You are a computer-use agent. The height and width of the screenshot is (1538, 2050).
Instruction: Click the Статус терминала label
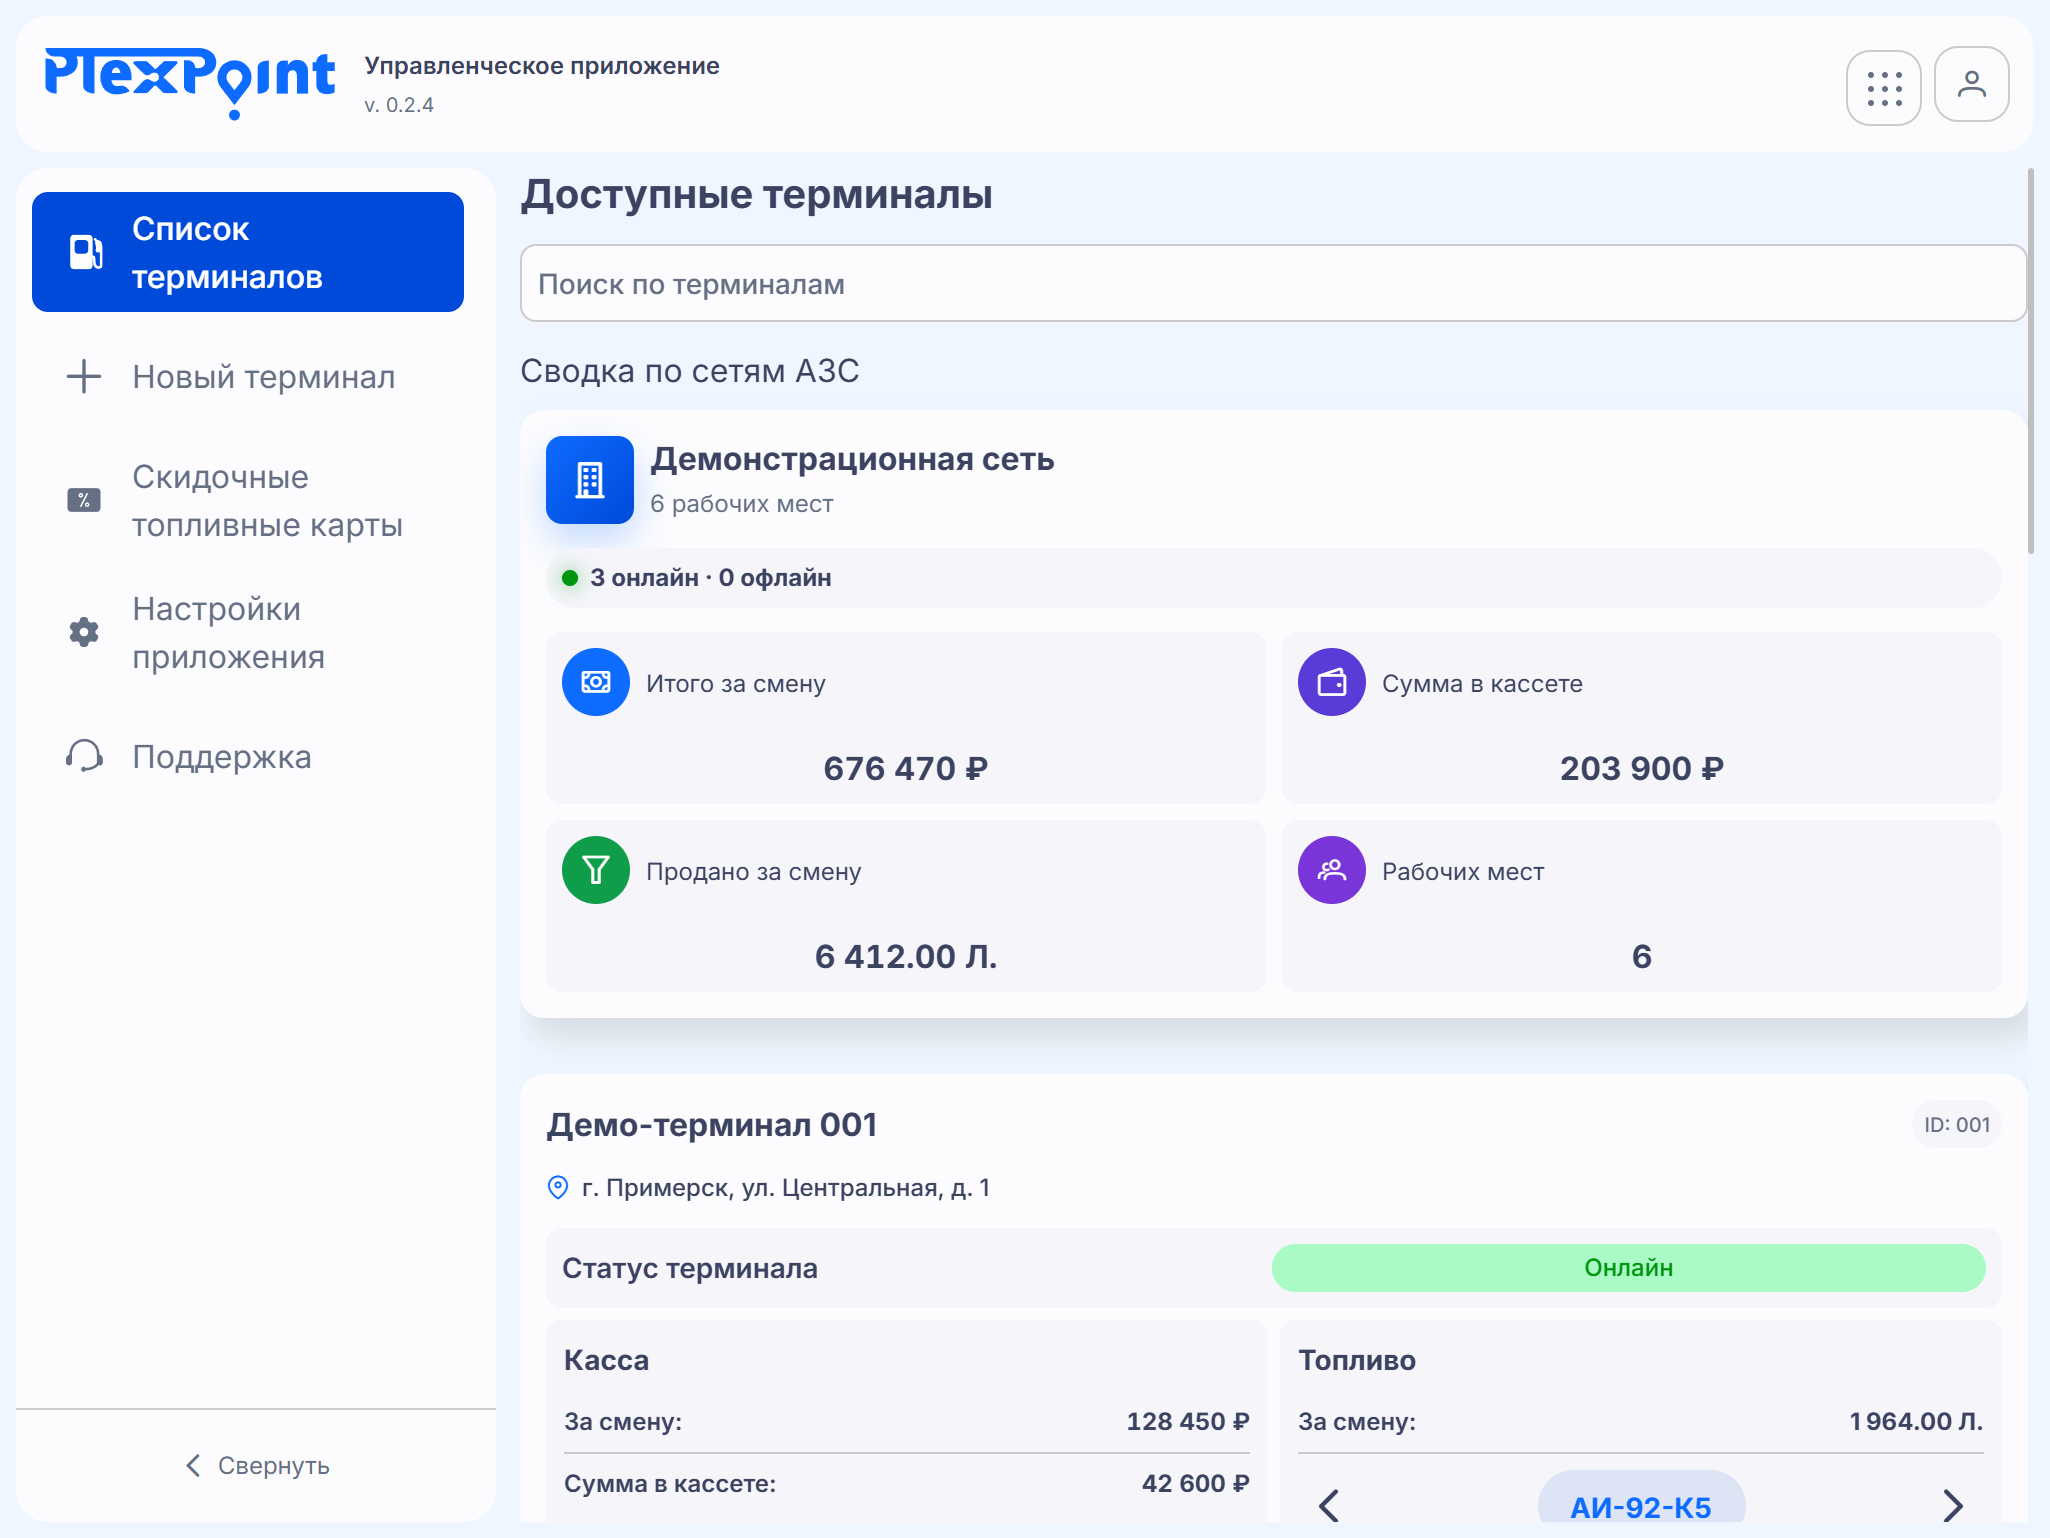click(x=689, y=1268)
